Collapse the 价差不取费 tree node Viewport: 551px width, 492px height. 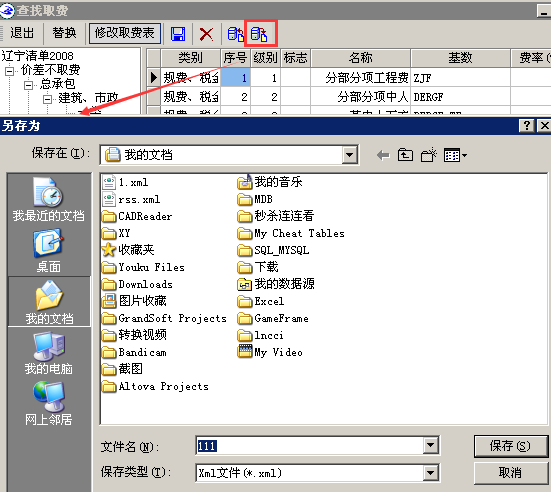click(x=9, y=71)
